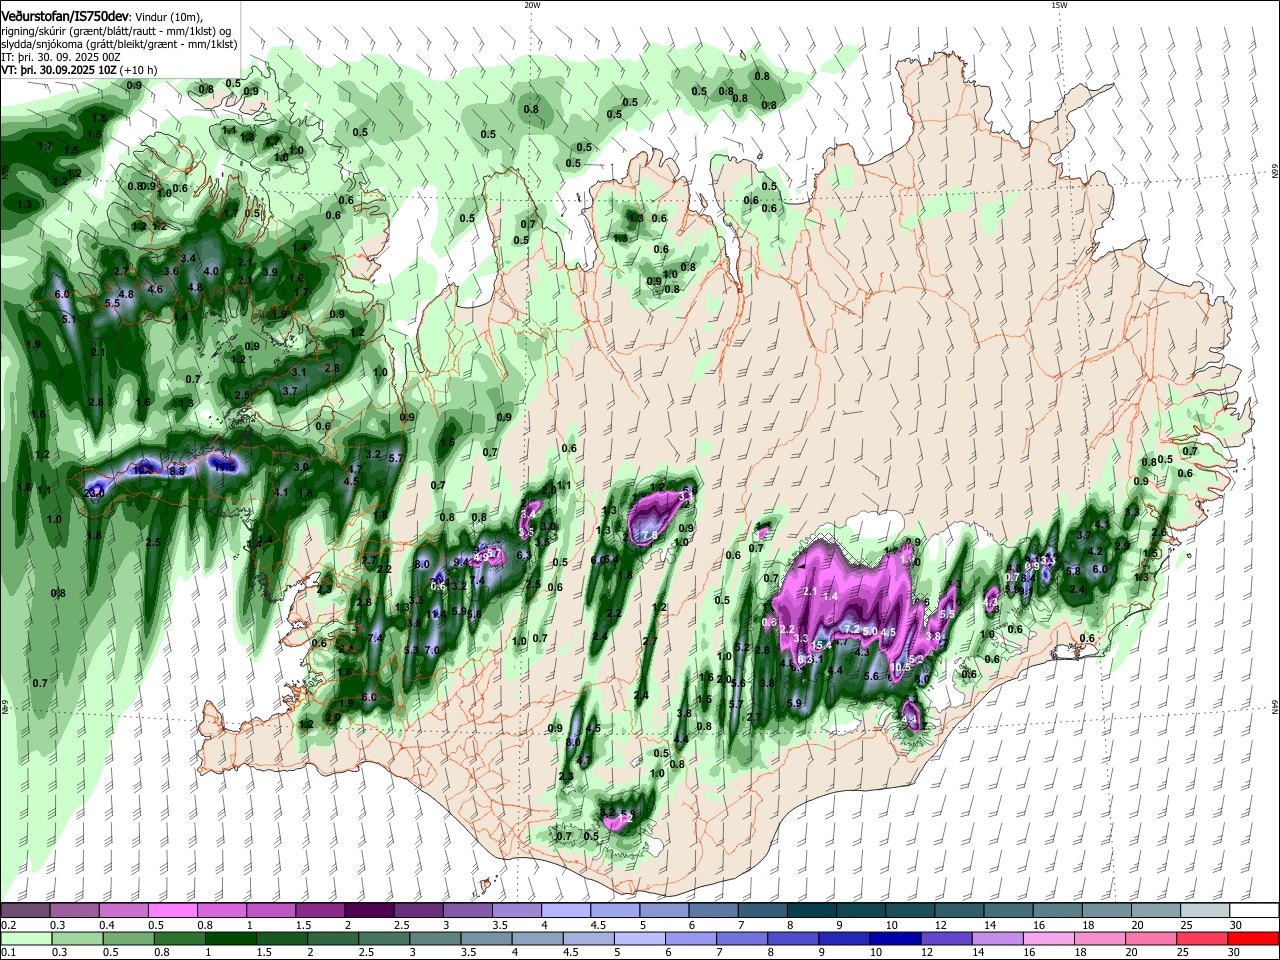This screenshot has width=1280, height=960.
Task: Click the 'slydda/snjókoma' snow legend description line
Action: (119, 44)
